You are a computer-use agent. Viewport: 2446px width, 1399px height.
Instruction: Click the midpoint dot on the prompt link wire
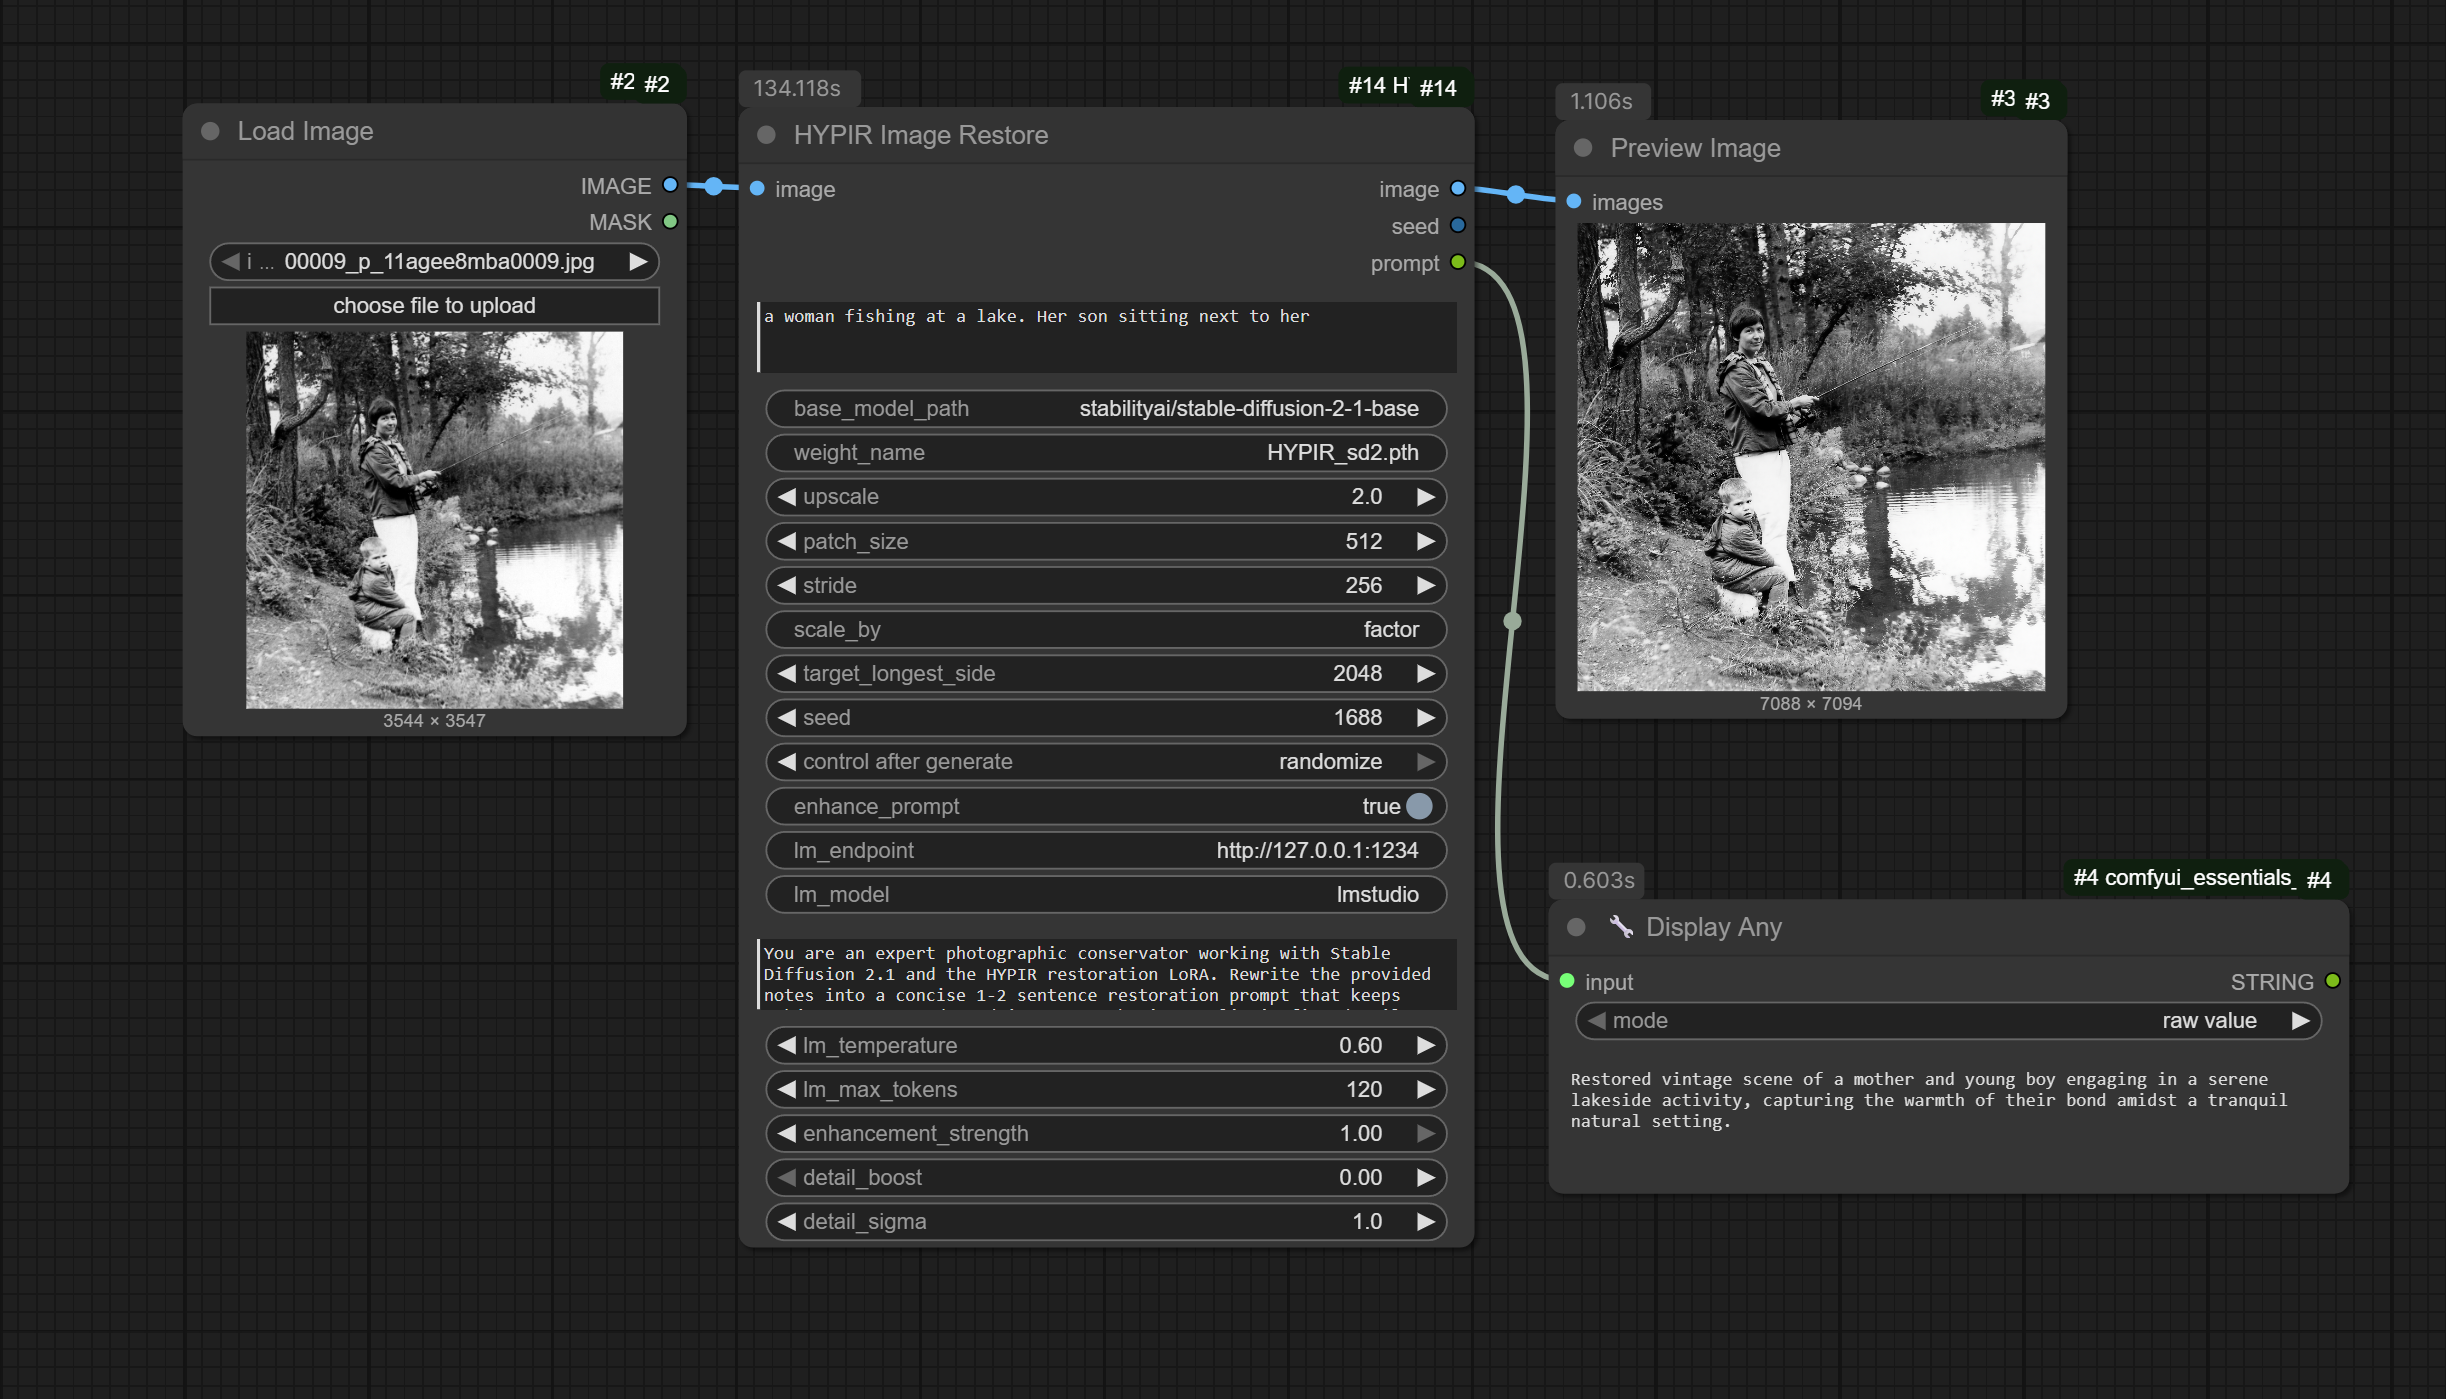pos(1513,621)
